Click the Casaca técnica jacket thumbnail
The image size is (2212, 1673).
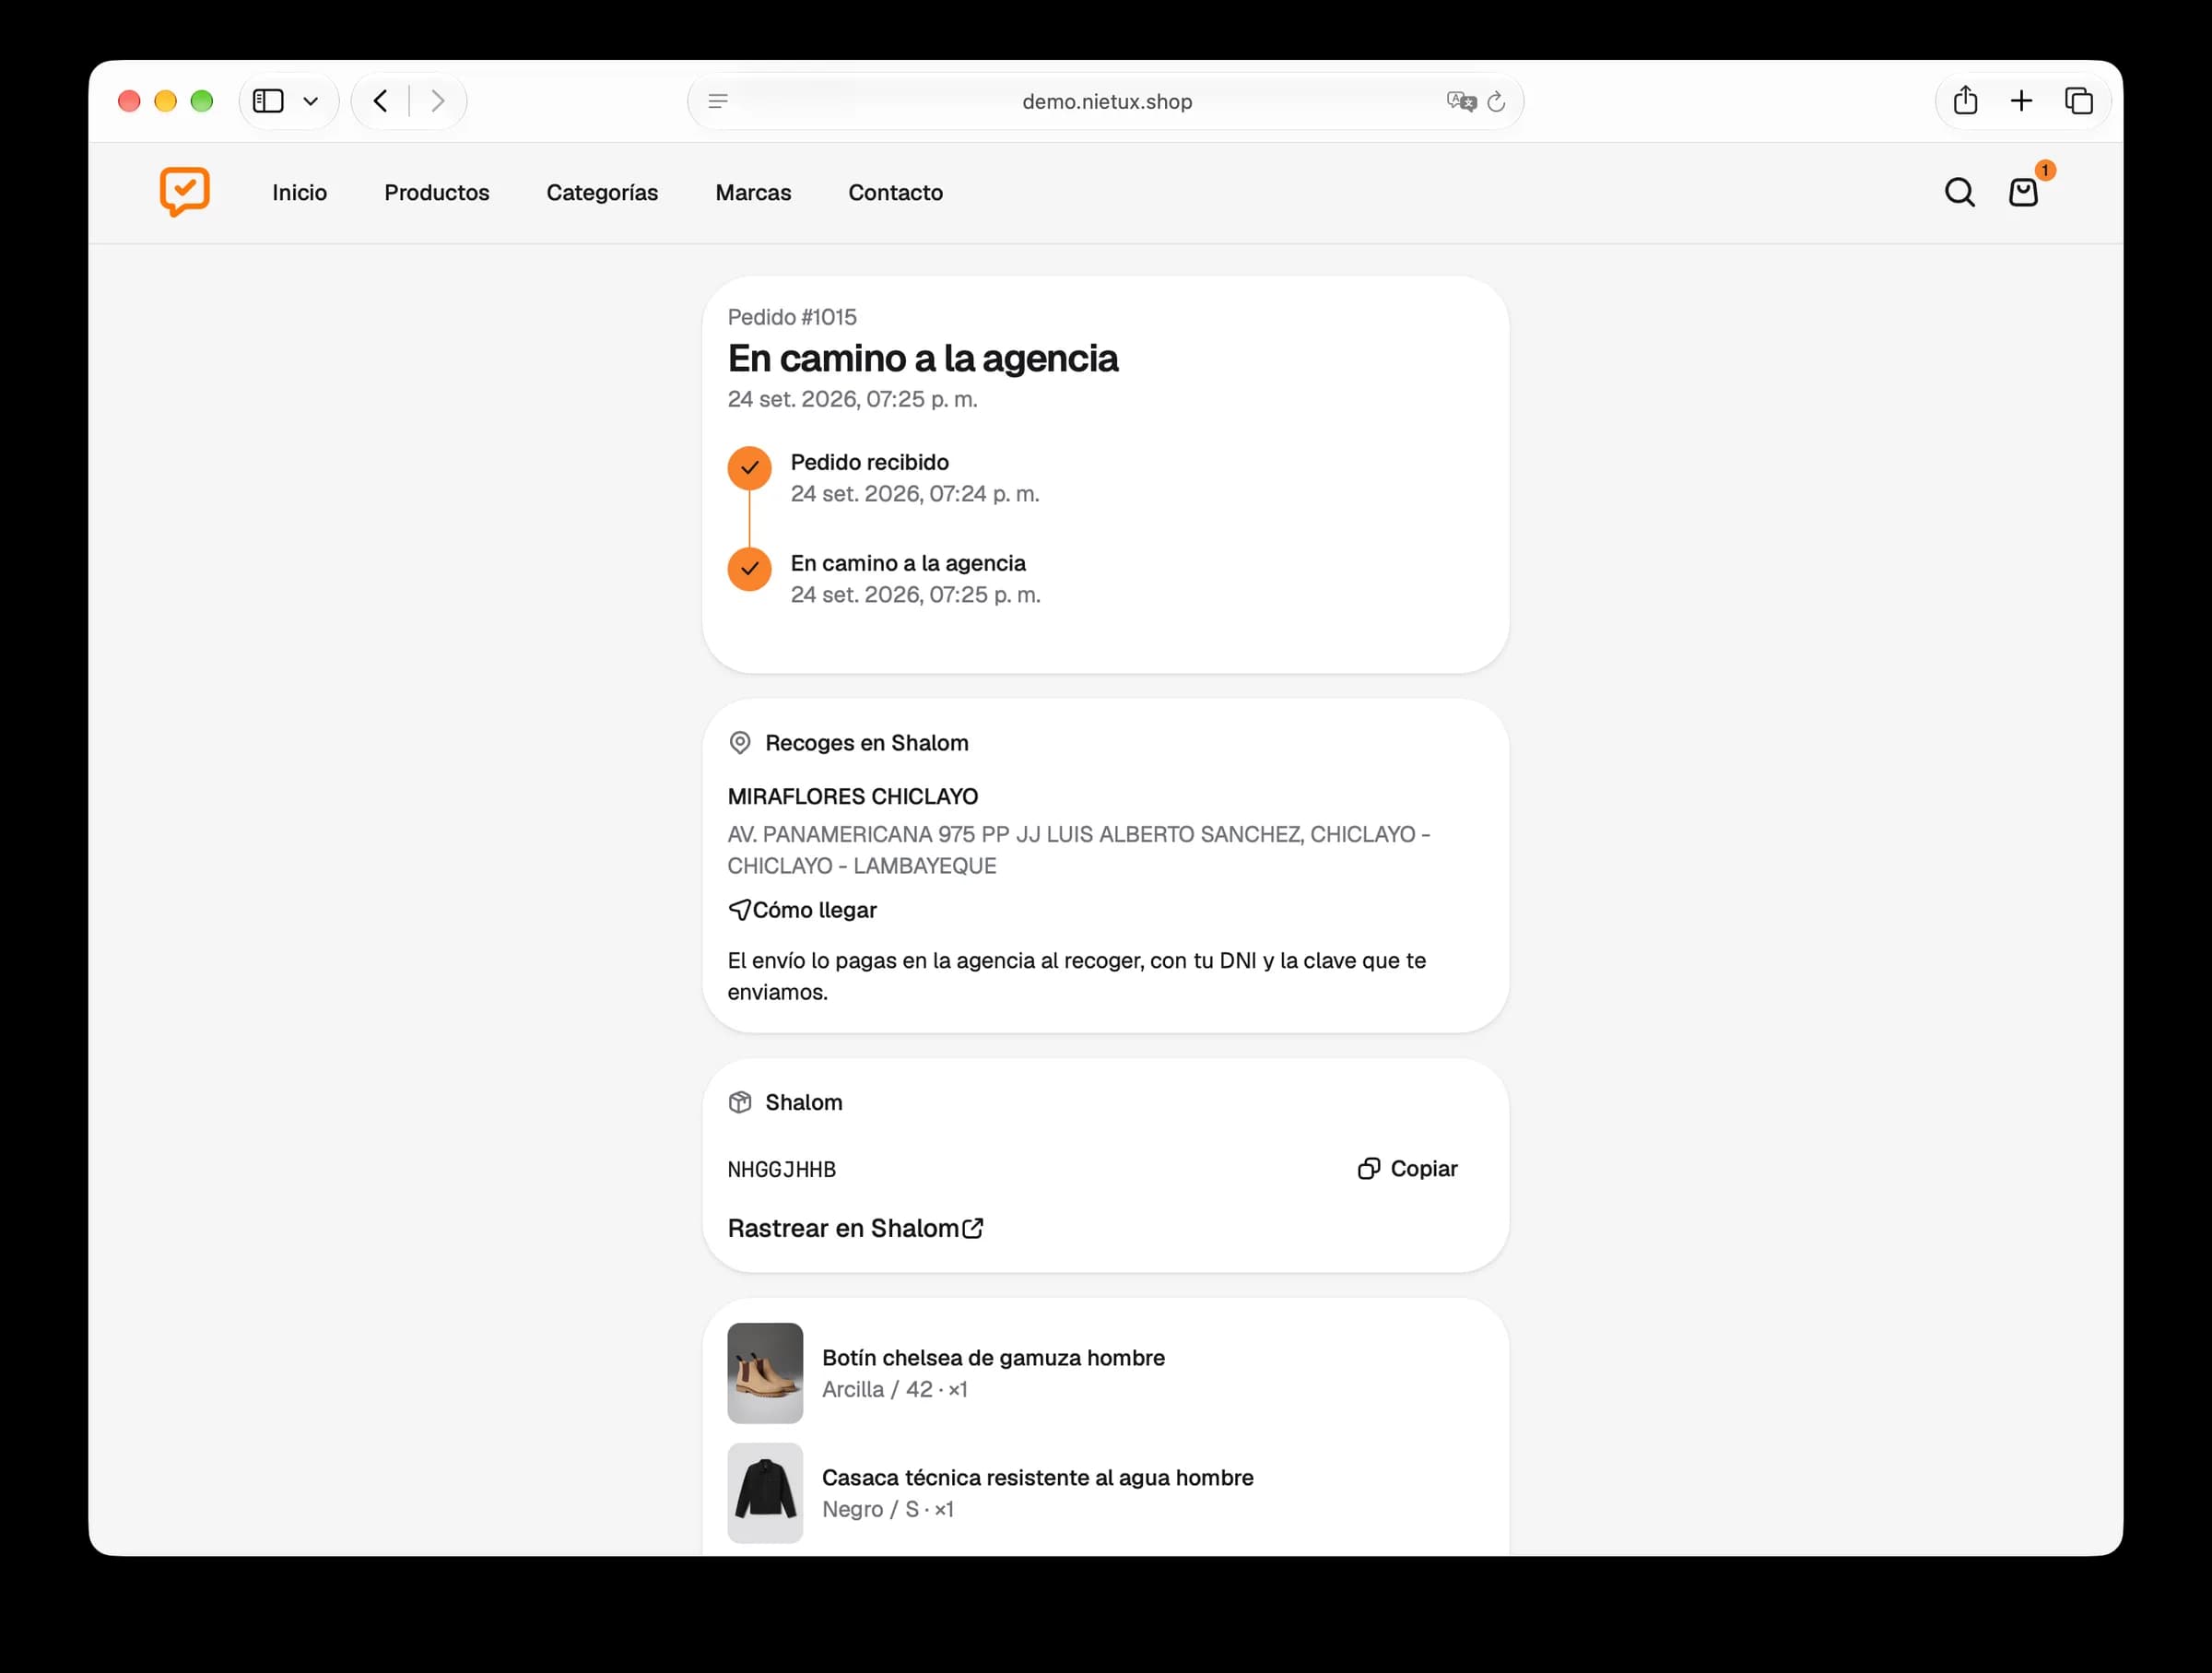tap(765, 1493)
